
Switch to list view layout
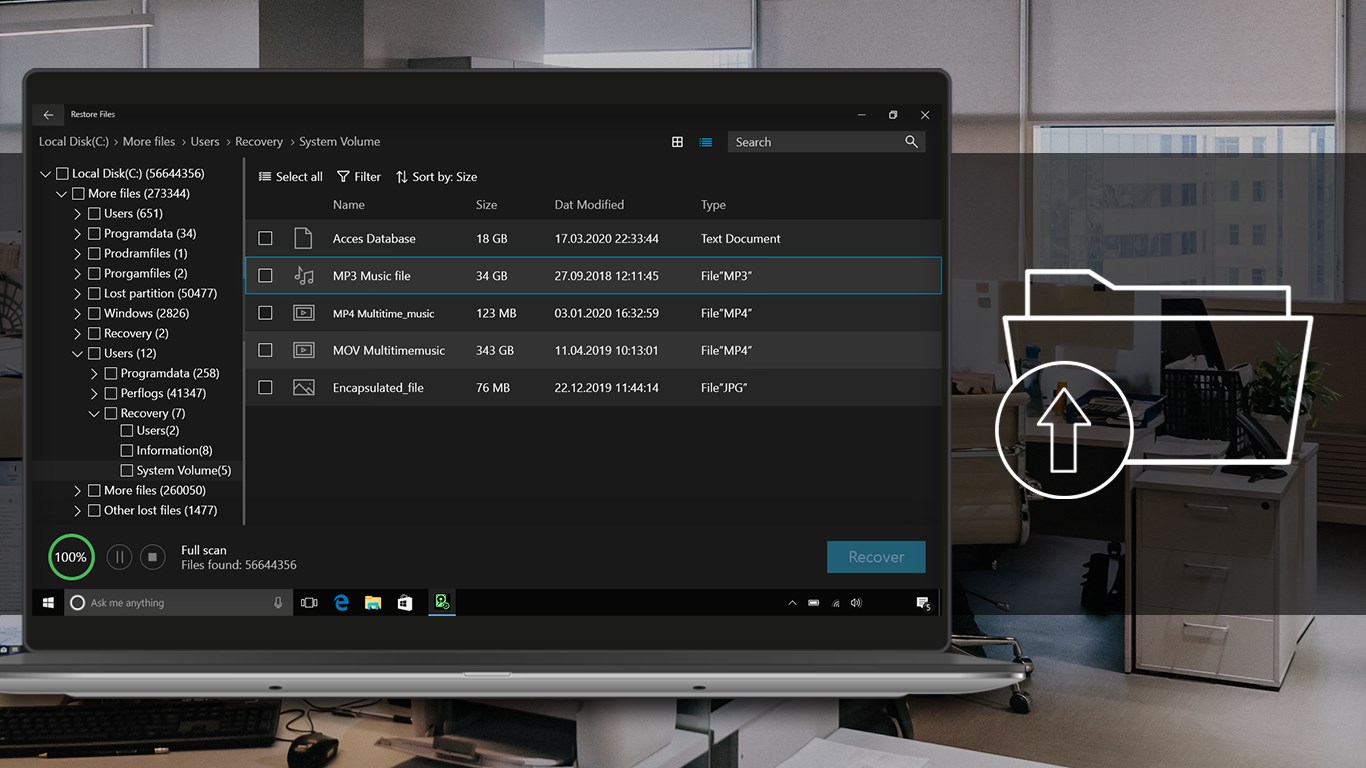click(706, 142)
